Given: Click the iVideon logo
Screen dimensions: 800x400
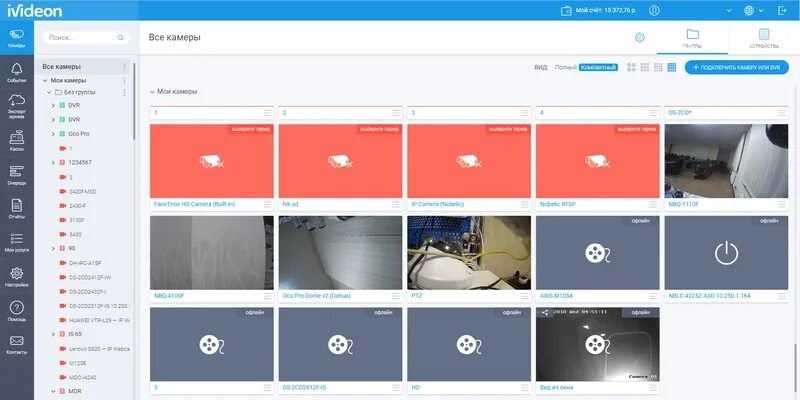Looking at the screenshot, I should 35,10.
